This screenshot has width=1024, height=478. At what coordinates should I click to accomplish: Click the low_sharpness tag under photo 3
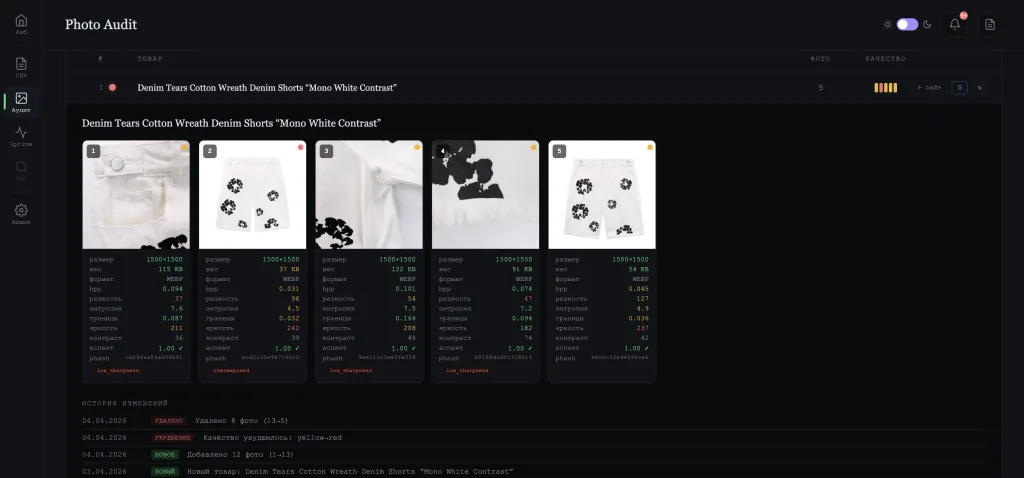(351, 370)
